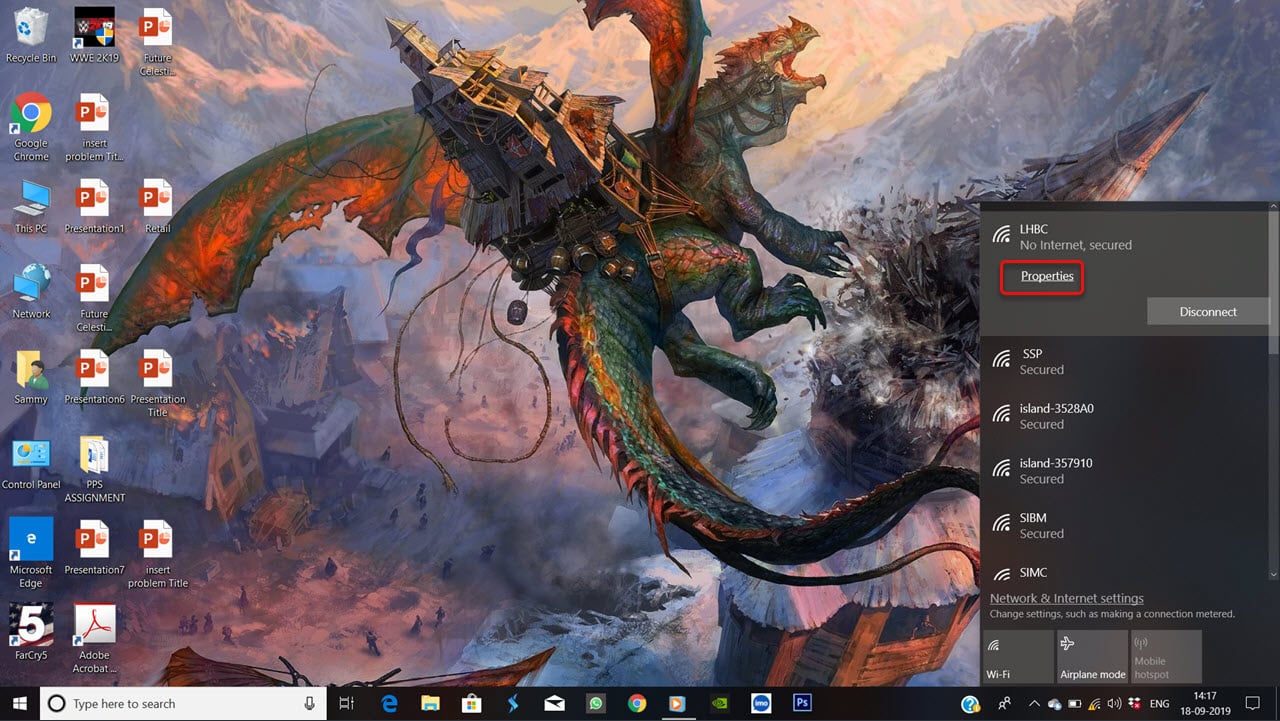The width and height of the screenshot is (1280, 721).
Task: Open the Action Center notifications icon
Action: tap(1252, 704)
